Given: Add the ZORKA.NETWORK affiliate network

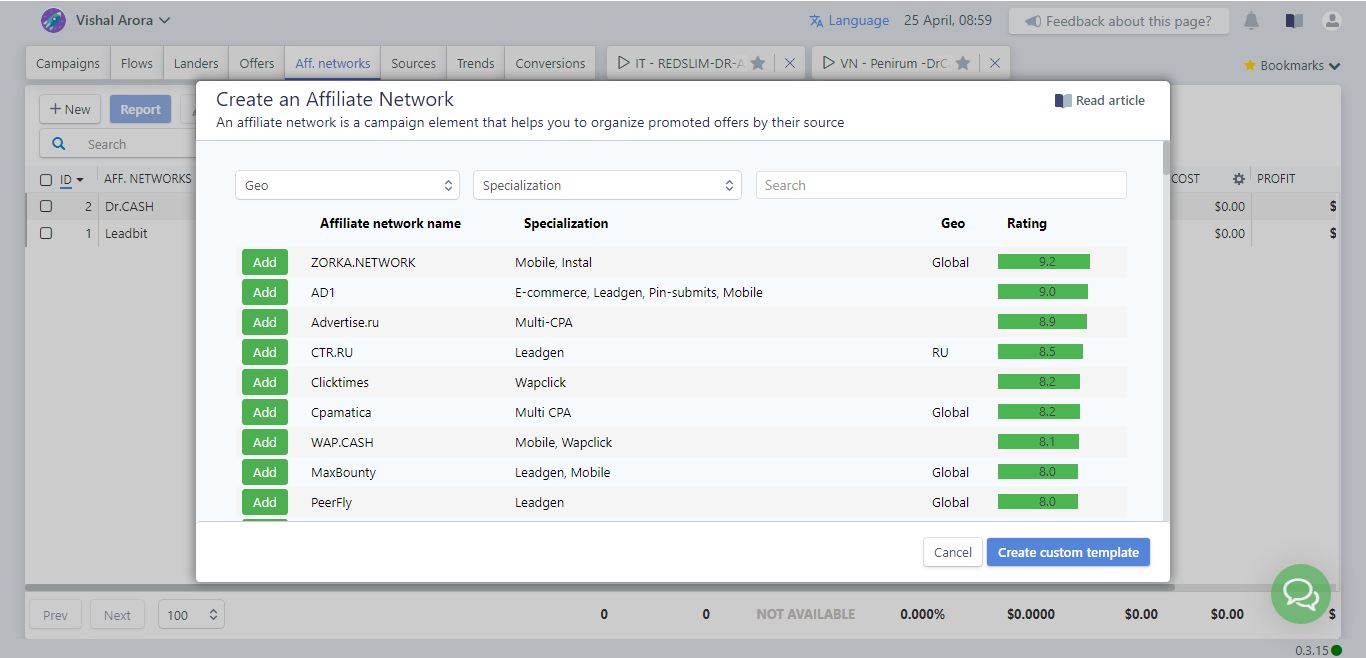Looking at the screenshot, I should pos(265,262).
